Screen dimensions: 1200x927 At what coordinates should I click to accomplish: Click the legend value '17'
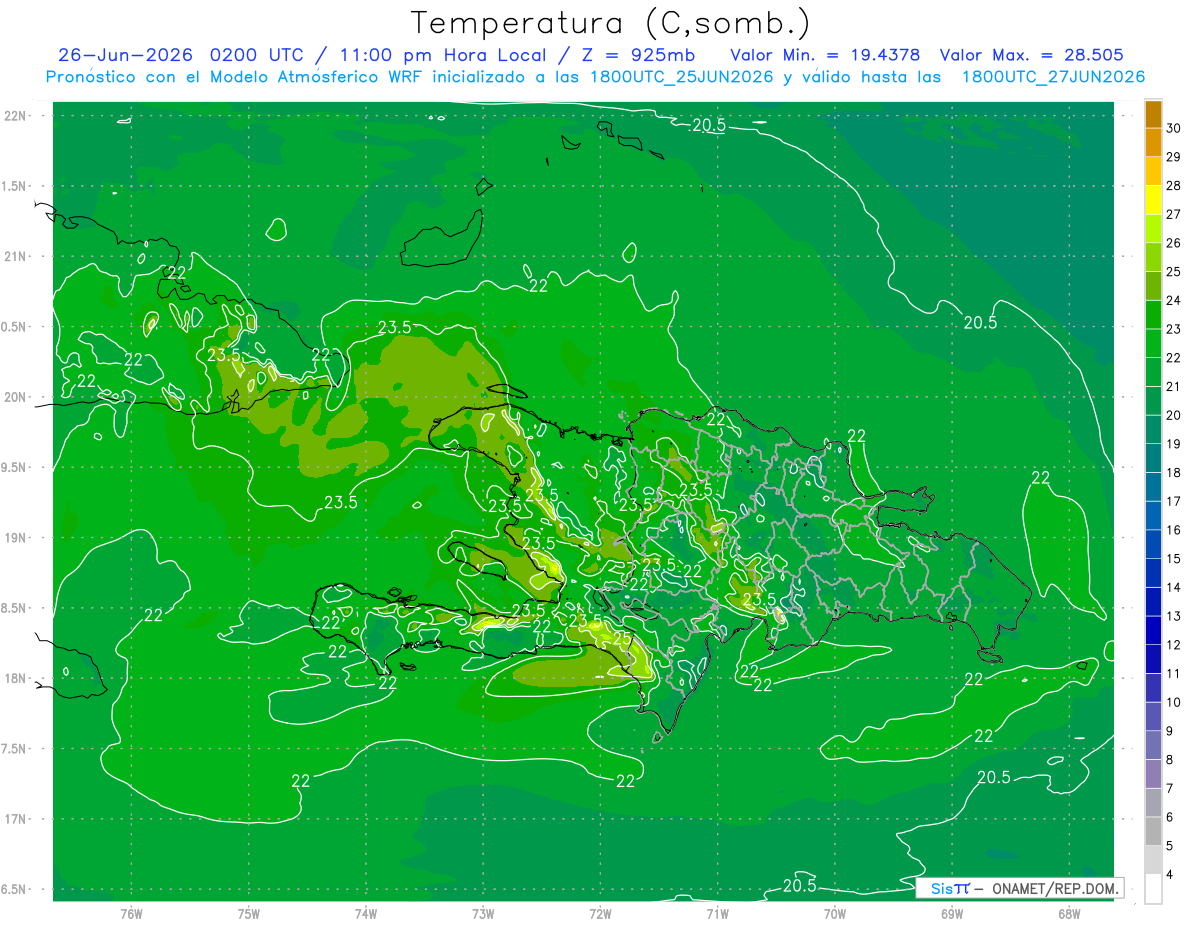[1174, 502]
